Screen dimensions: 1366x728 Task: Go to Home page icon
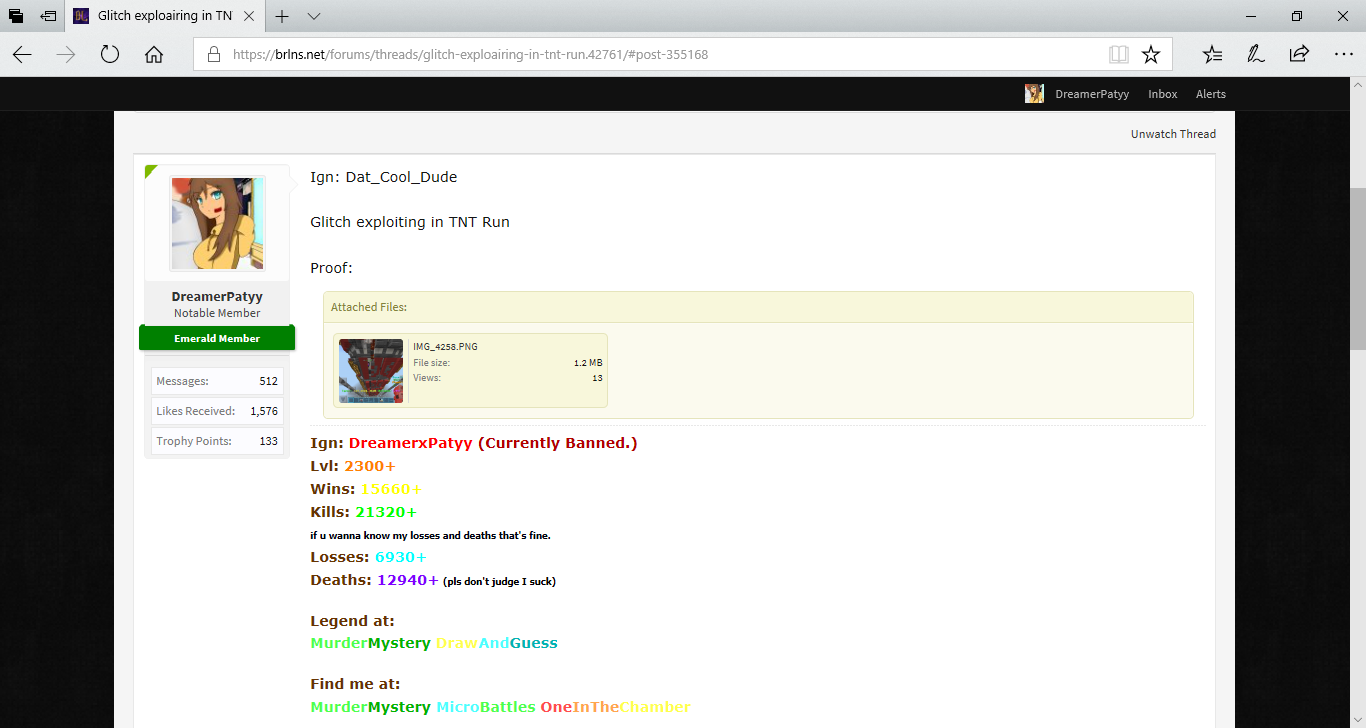(x=154, y=54)
